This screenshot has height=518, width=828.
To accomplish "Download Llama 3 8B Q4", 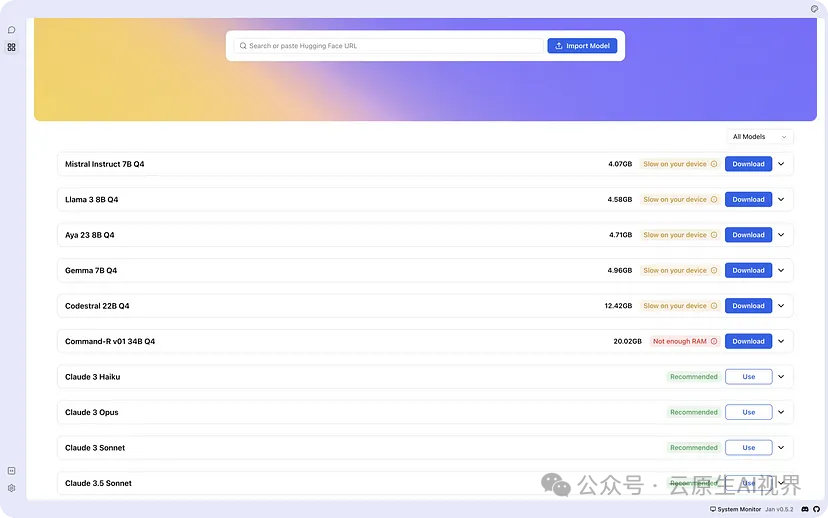I will 748,200.
